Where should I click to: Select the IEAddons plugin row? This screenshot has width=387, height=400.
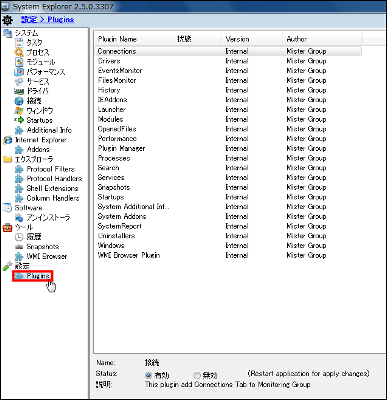tap(228, 100)
